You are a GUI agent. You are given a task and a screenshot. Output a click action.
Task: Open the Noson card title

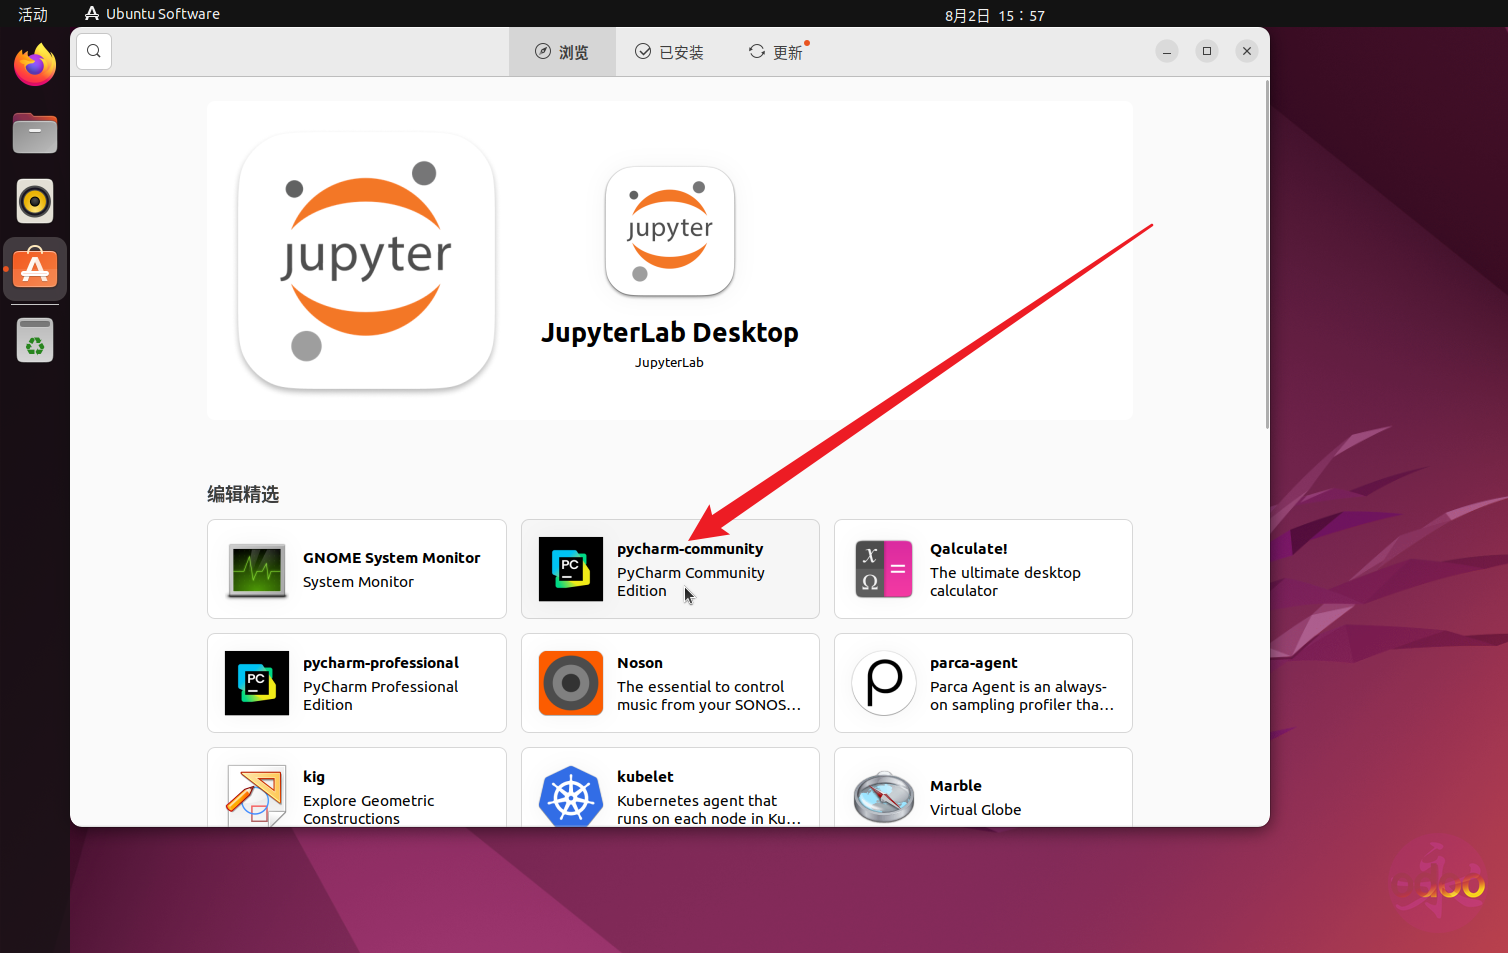(640, 663)
